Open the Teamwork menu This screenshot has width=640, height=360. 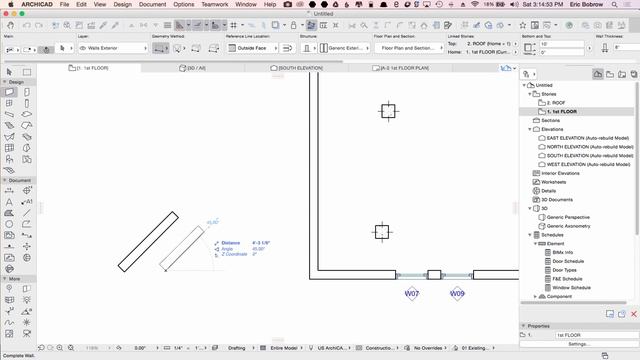click(x=215, y=4)
